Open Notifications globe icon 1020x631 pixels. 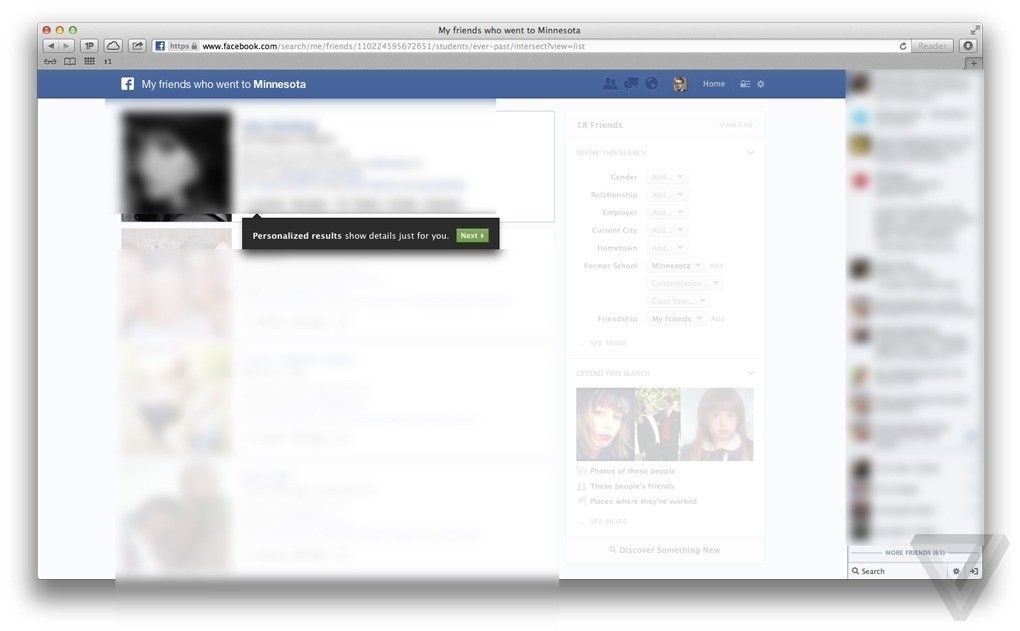(651, 84)
